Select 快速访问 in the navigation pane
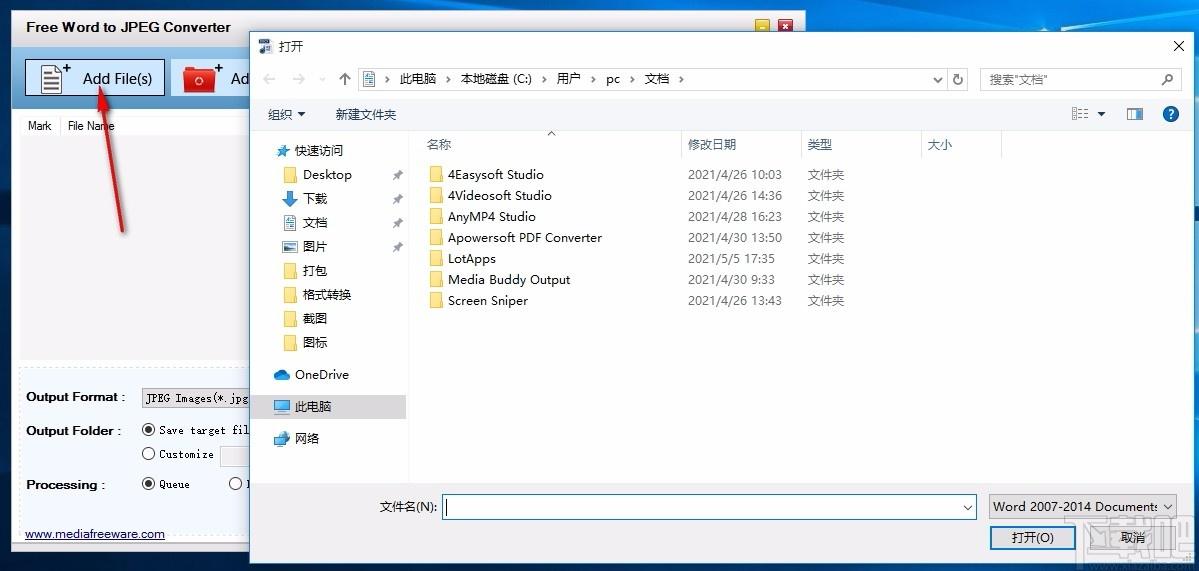Image resolution: width=1199 pixels, height=571 pixels. point(319,151)
